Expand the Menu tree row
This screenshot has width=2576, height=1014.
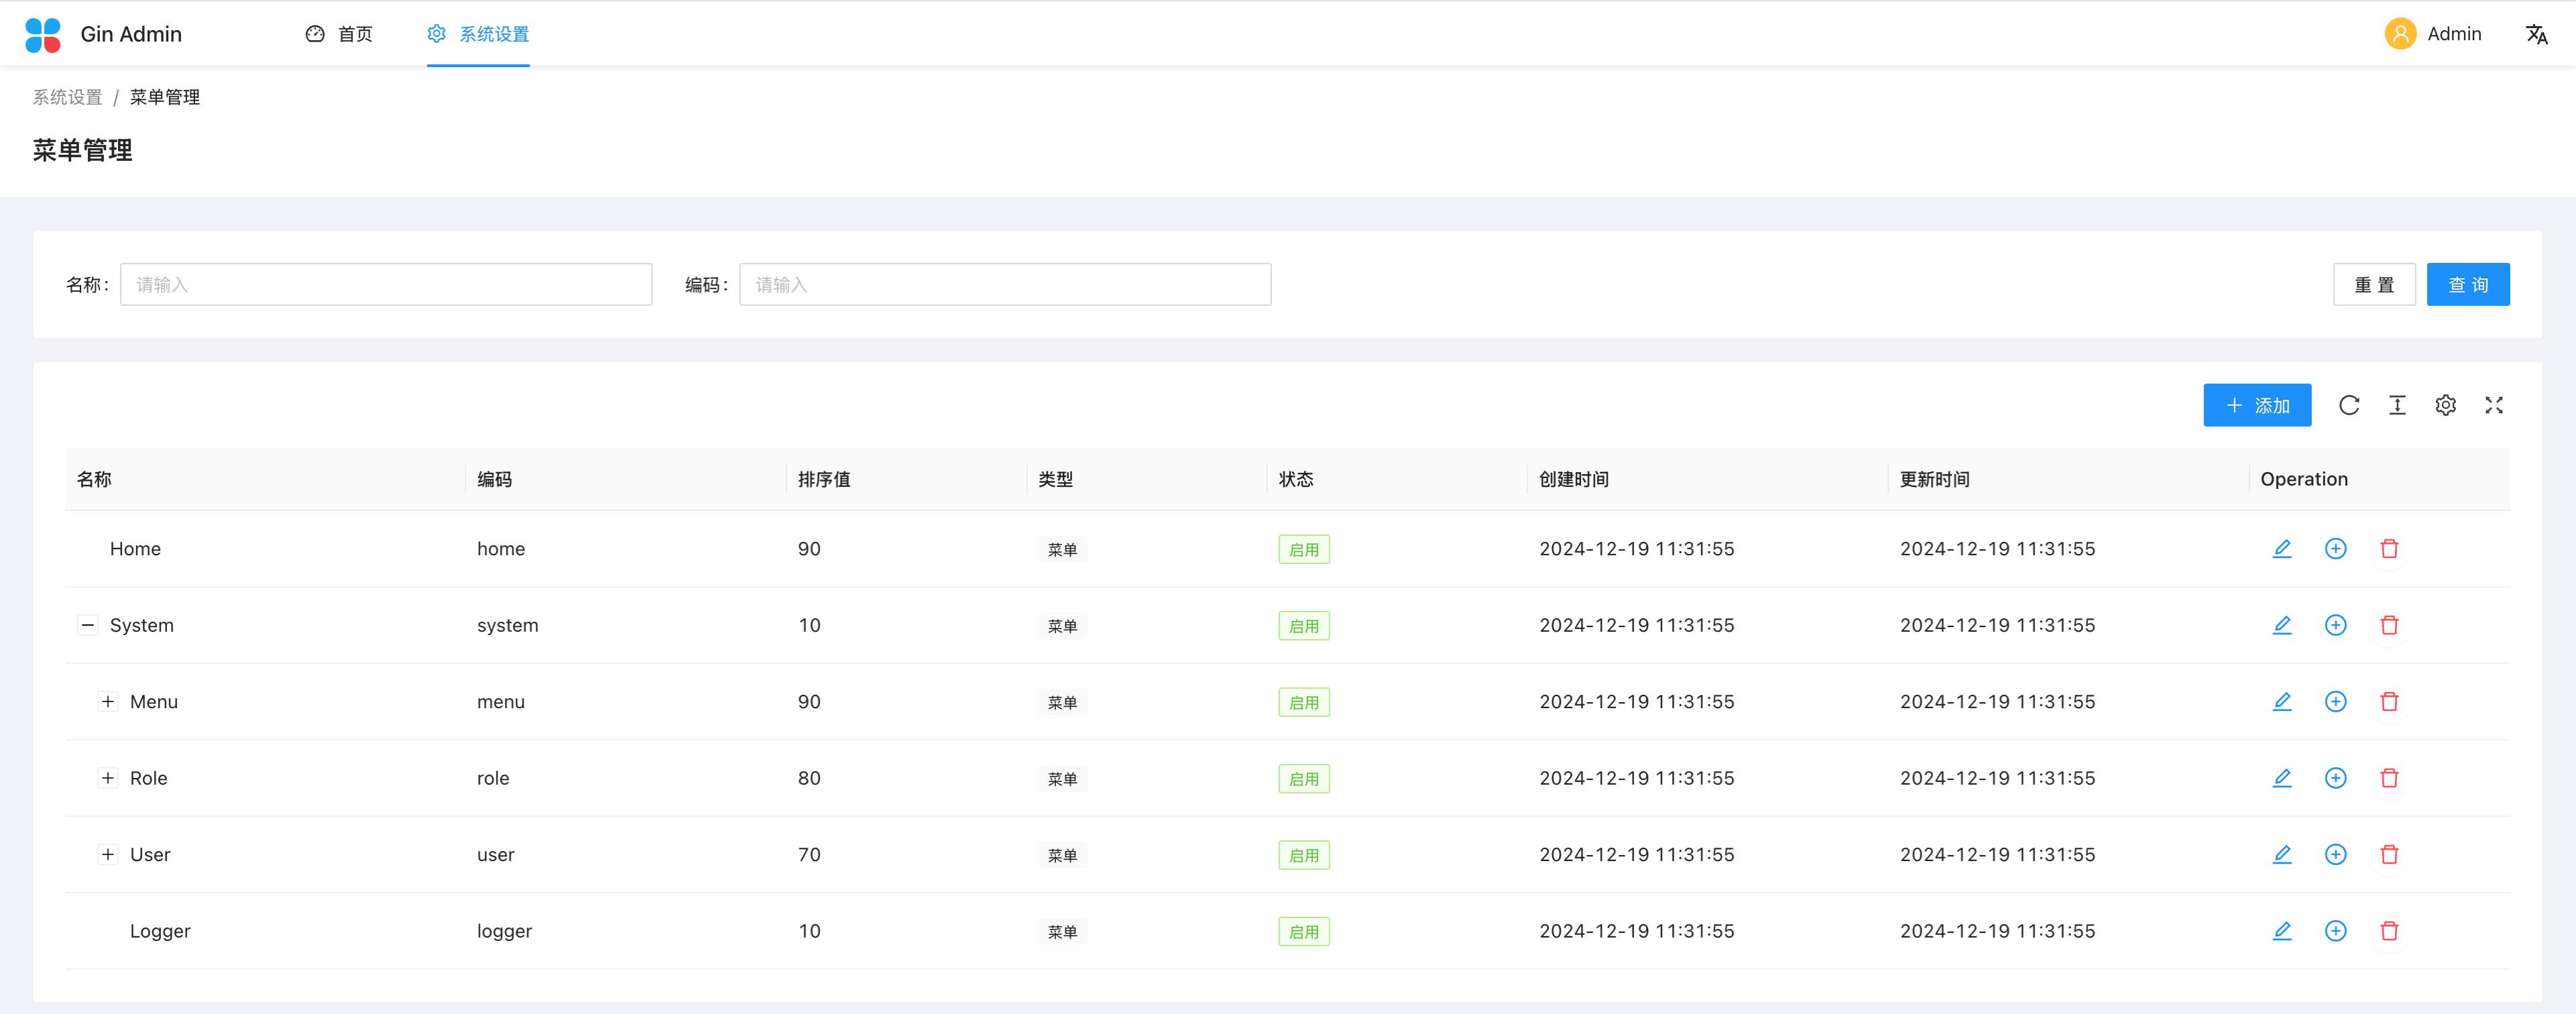(x=108, y=701)
